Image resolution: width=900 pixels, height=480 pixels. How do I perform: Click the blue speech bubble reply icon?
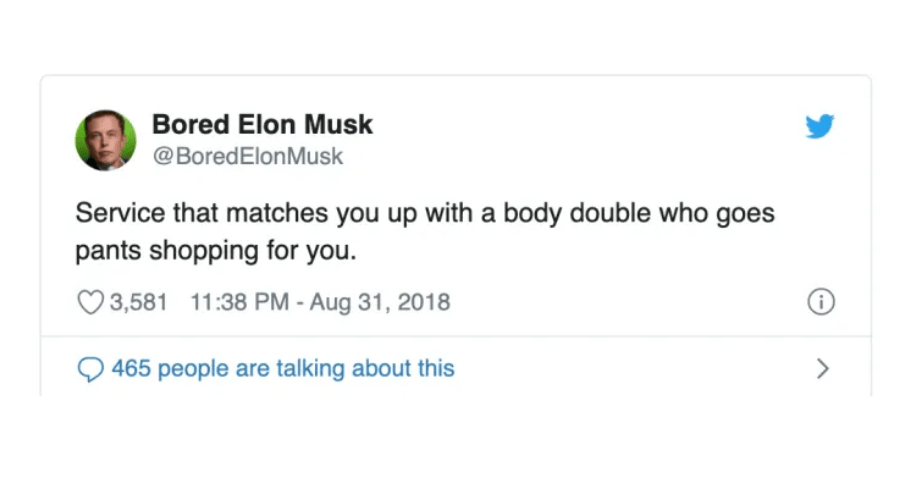pos(90,369)
